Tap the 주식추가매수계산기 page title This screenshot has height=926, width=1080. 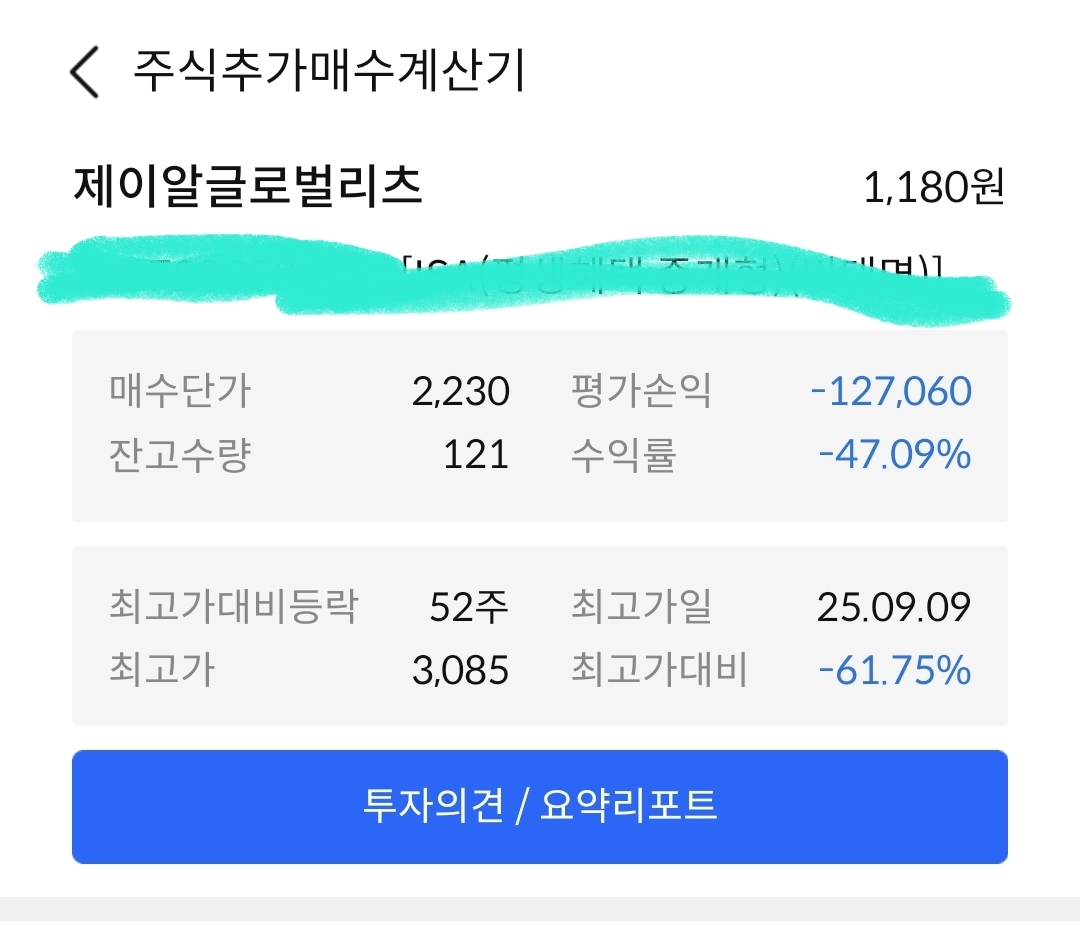tap(329, 72)
